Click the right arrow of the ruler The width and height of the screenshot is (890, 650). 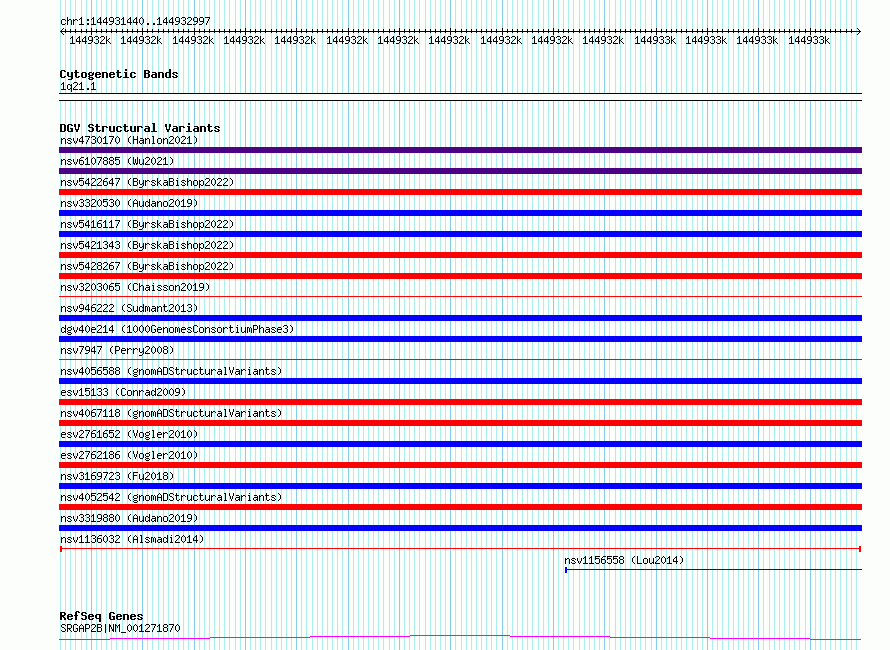coord(859,32)
